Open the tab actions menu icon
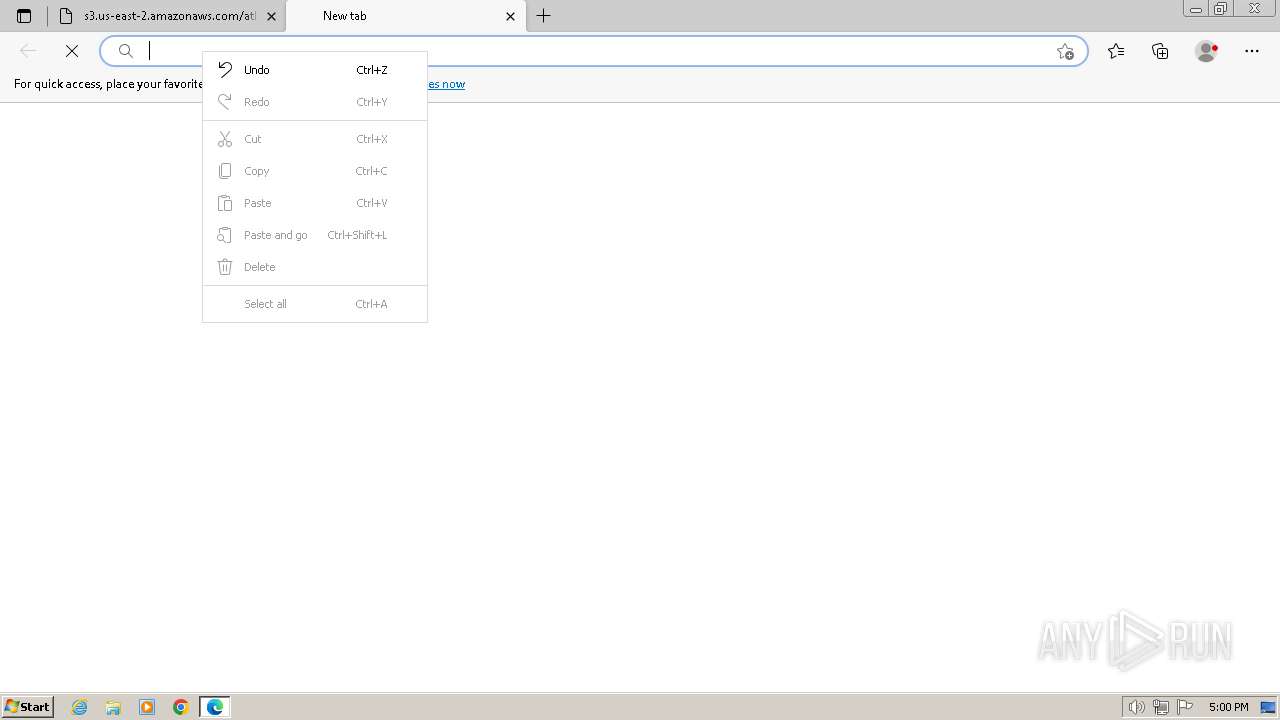The width and height of the screenshot is (1280, 720). 24,16
